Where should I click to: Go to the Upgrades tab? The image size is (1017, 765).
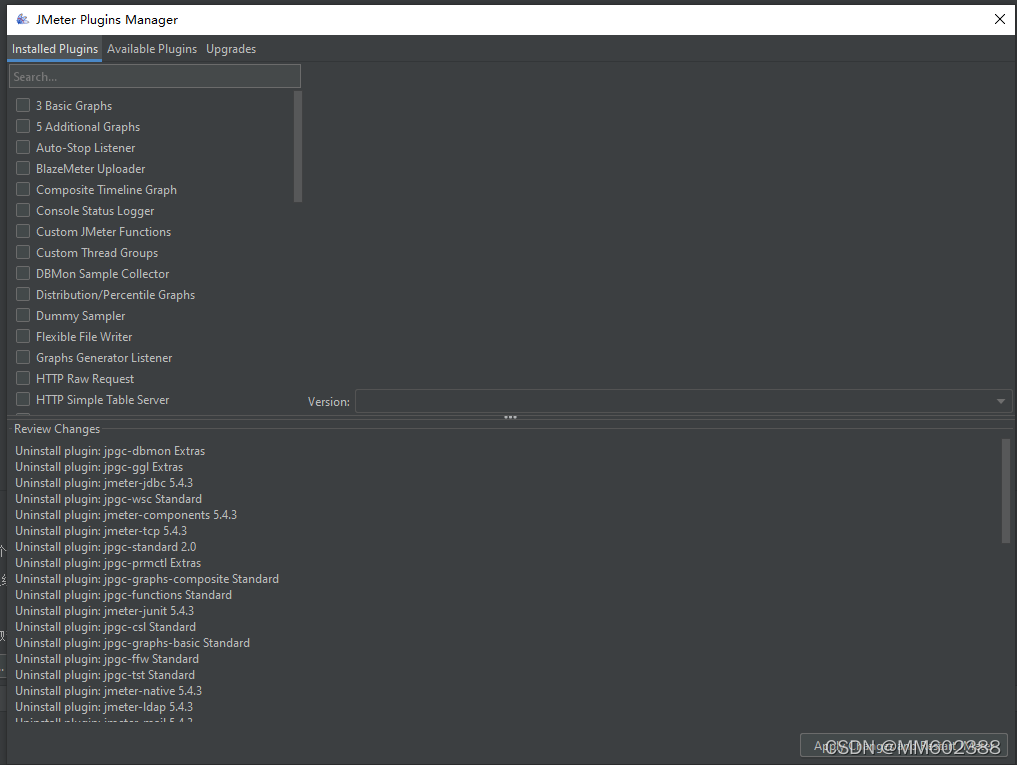pyautogui.click(x=231, y=49)
